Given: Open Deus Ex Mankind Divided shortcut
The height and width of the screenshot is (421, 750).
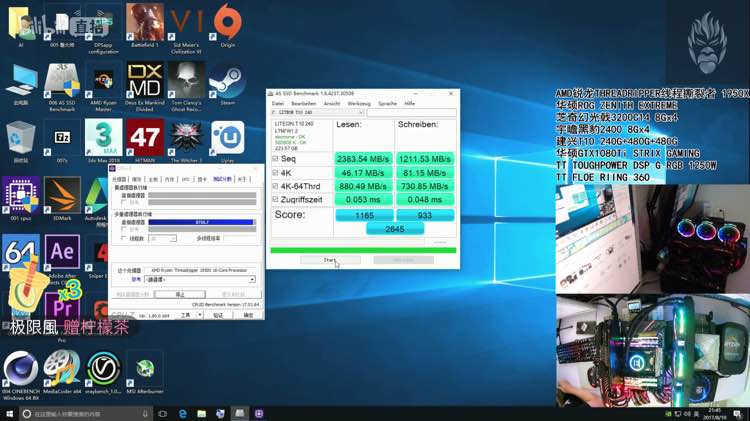Looking at the screenshot, I should (x=144, y=87).
